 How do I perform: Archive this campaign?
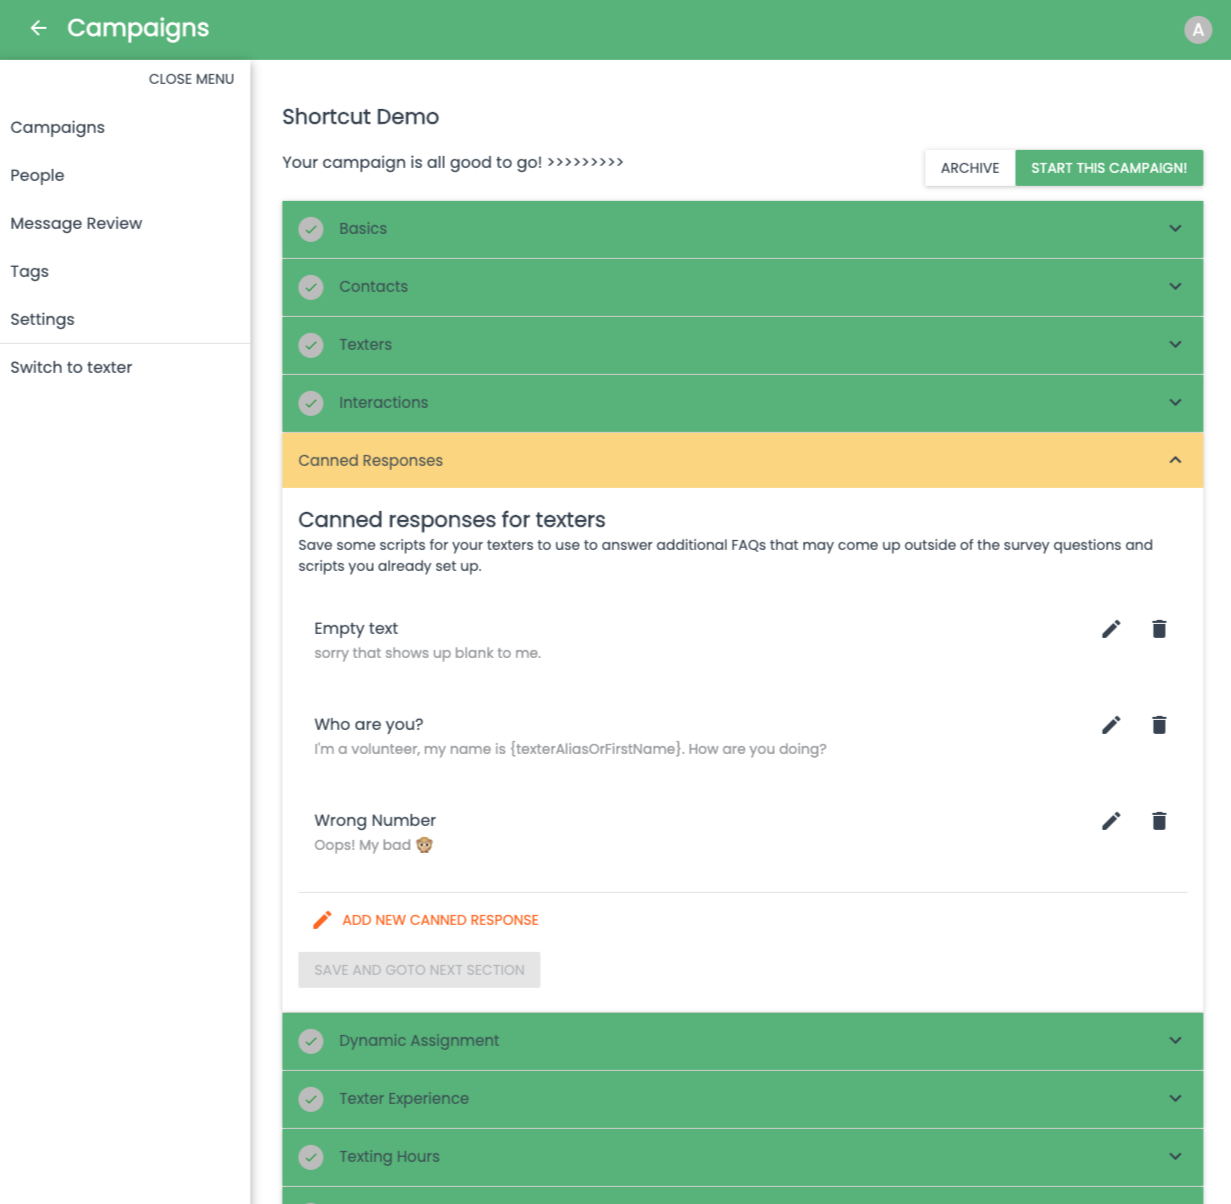(x=969, y=168)
